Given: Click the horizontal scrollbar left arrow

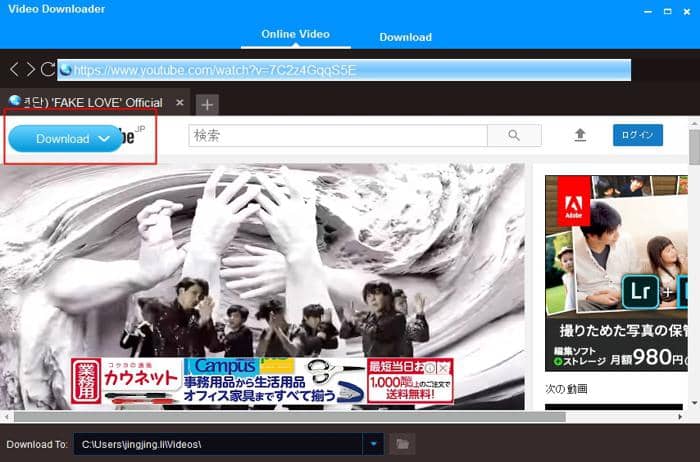Looking at the screenshot, I should pos(6,417).
